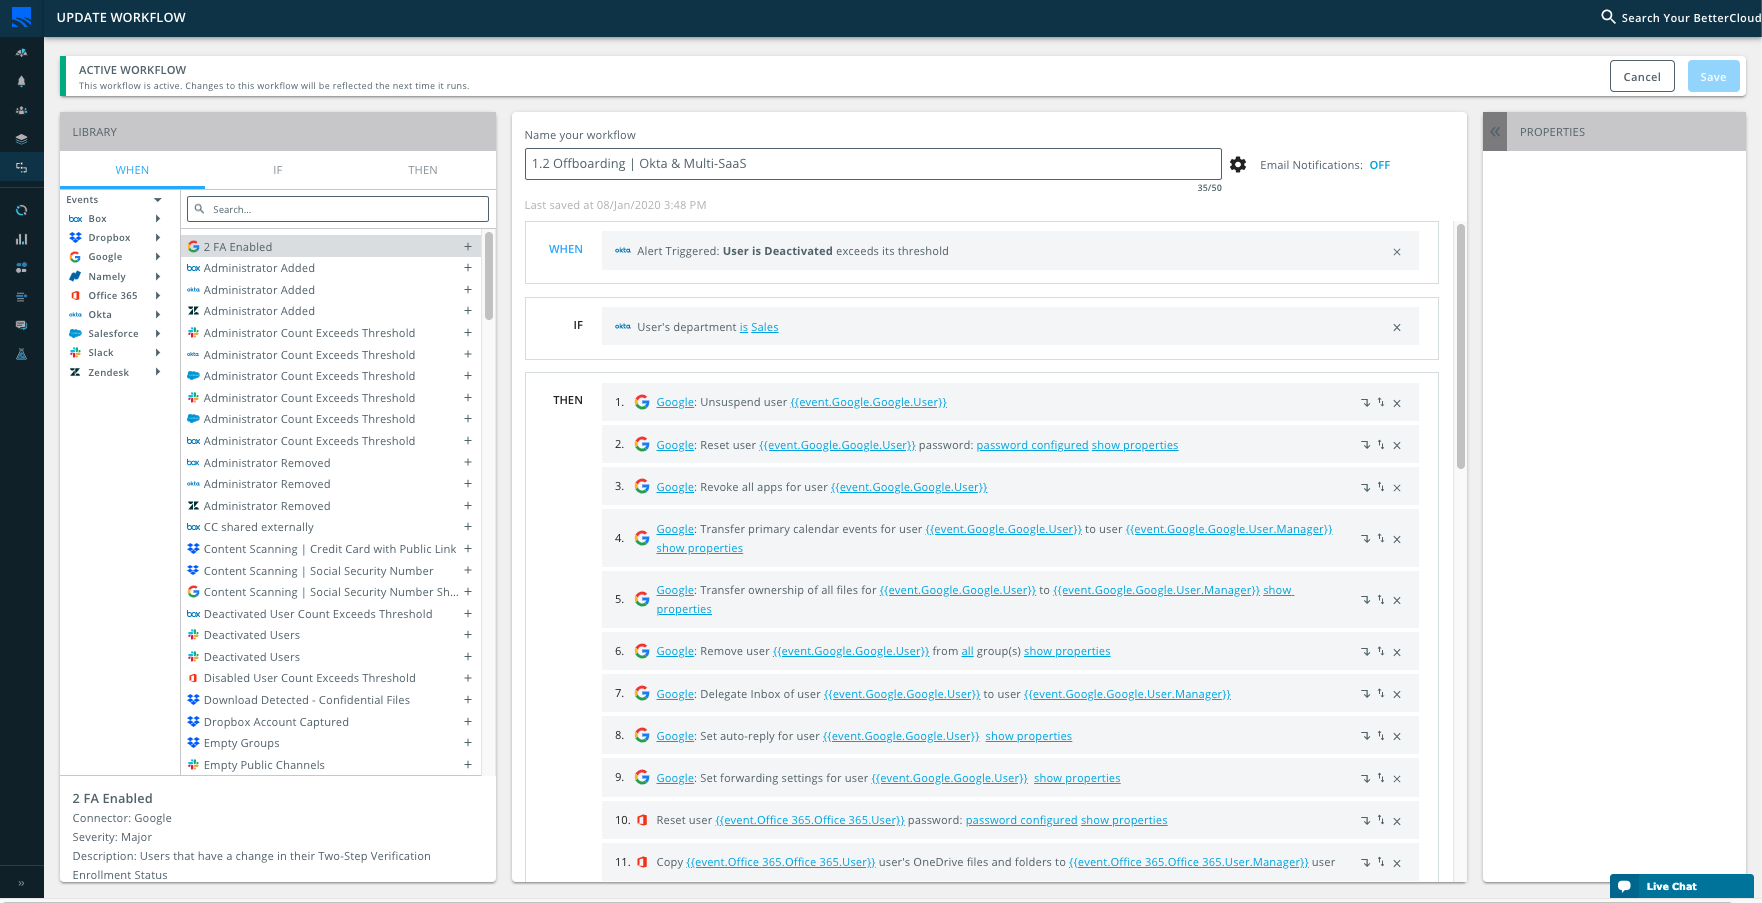The width and height of the screenshot is (1762, 903).
Task: Click the Cancel button
Action: [x=1642, y=76]
